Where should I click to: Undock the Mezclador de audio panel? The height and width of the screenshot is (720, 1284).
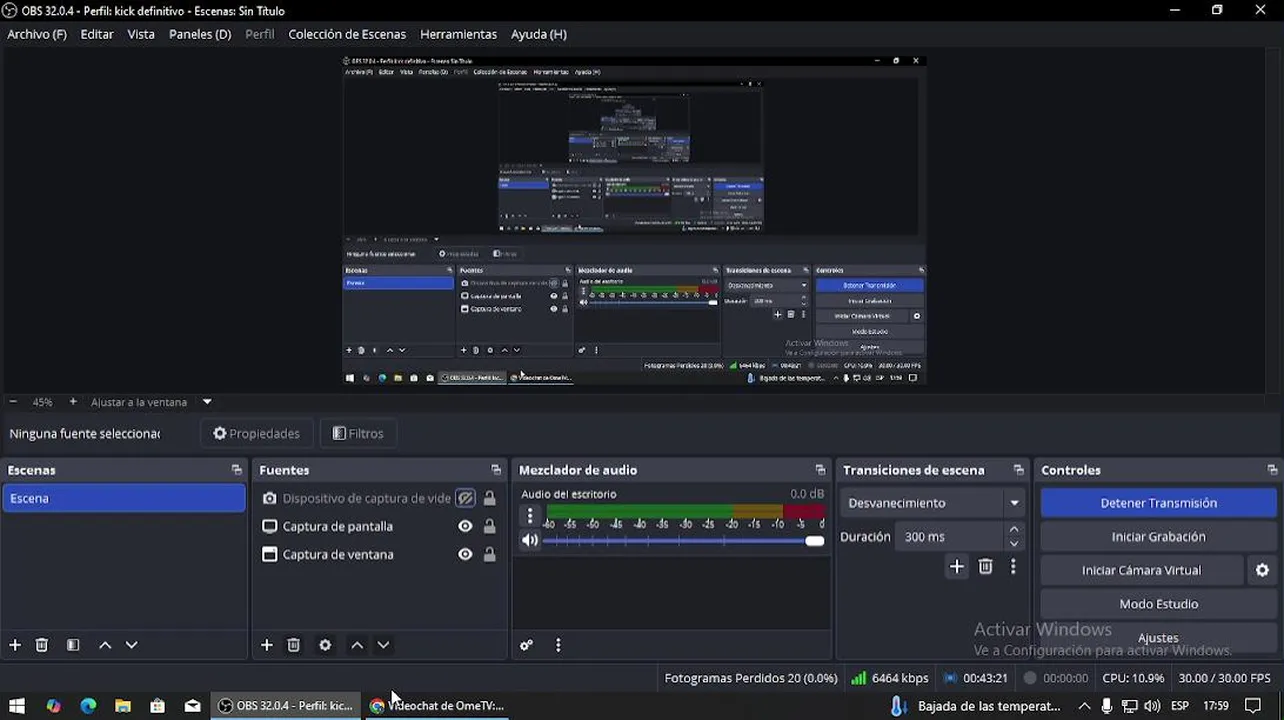821,470
